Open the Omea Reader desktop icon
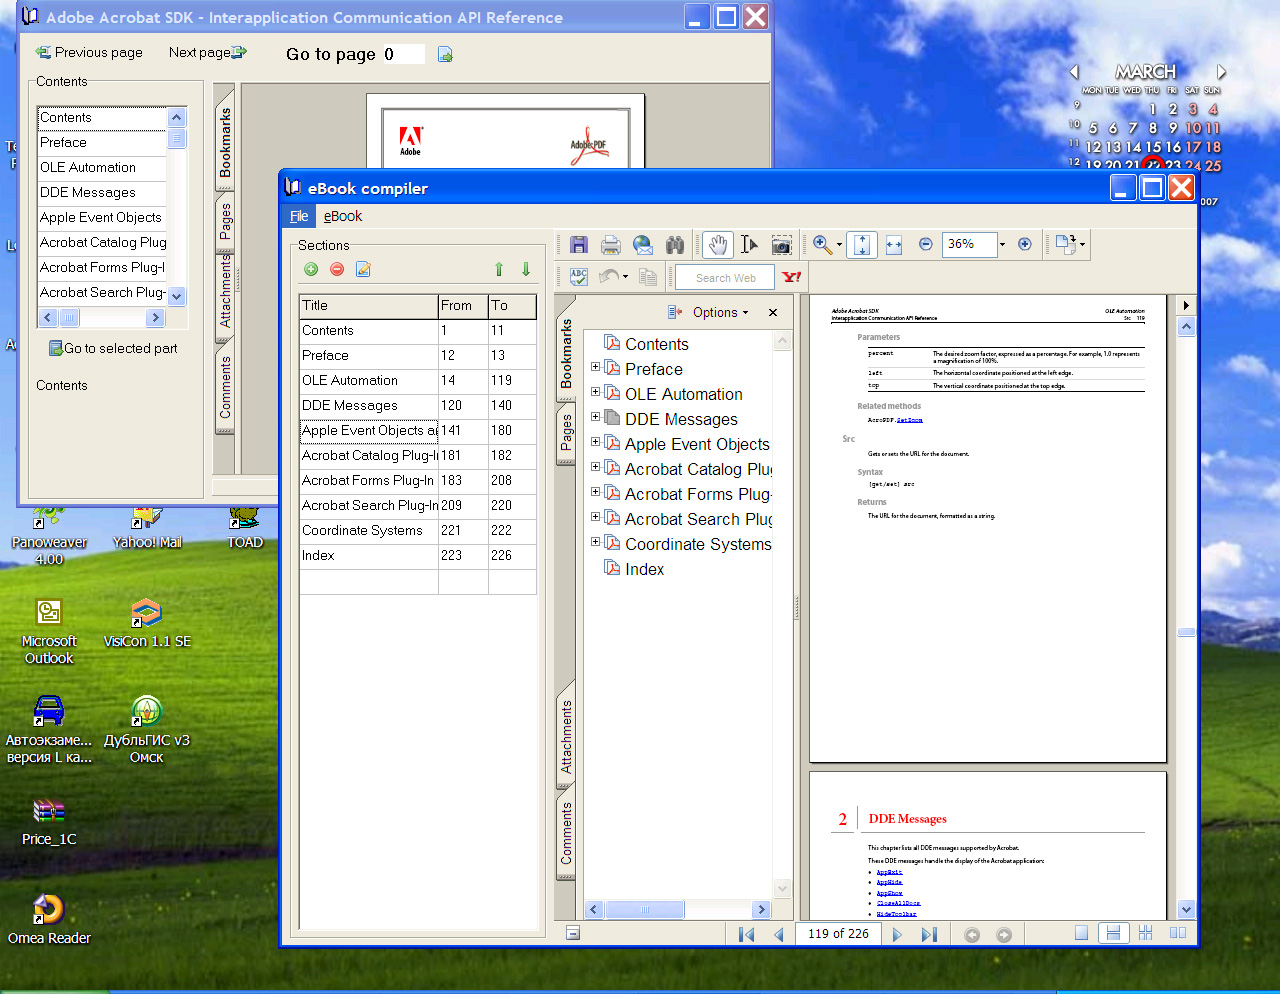 (49, 920)
